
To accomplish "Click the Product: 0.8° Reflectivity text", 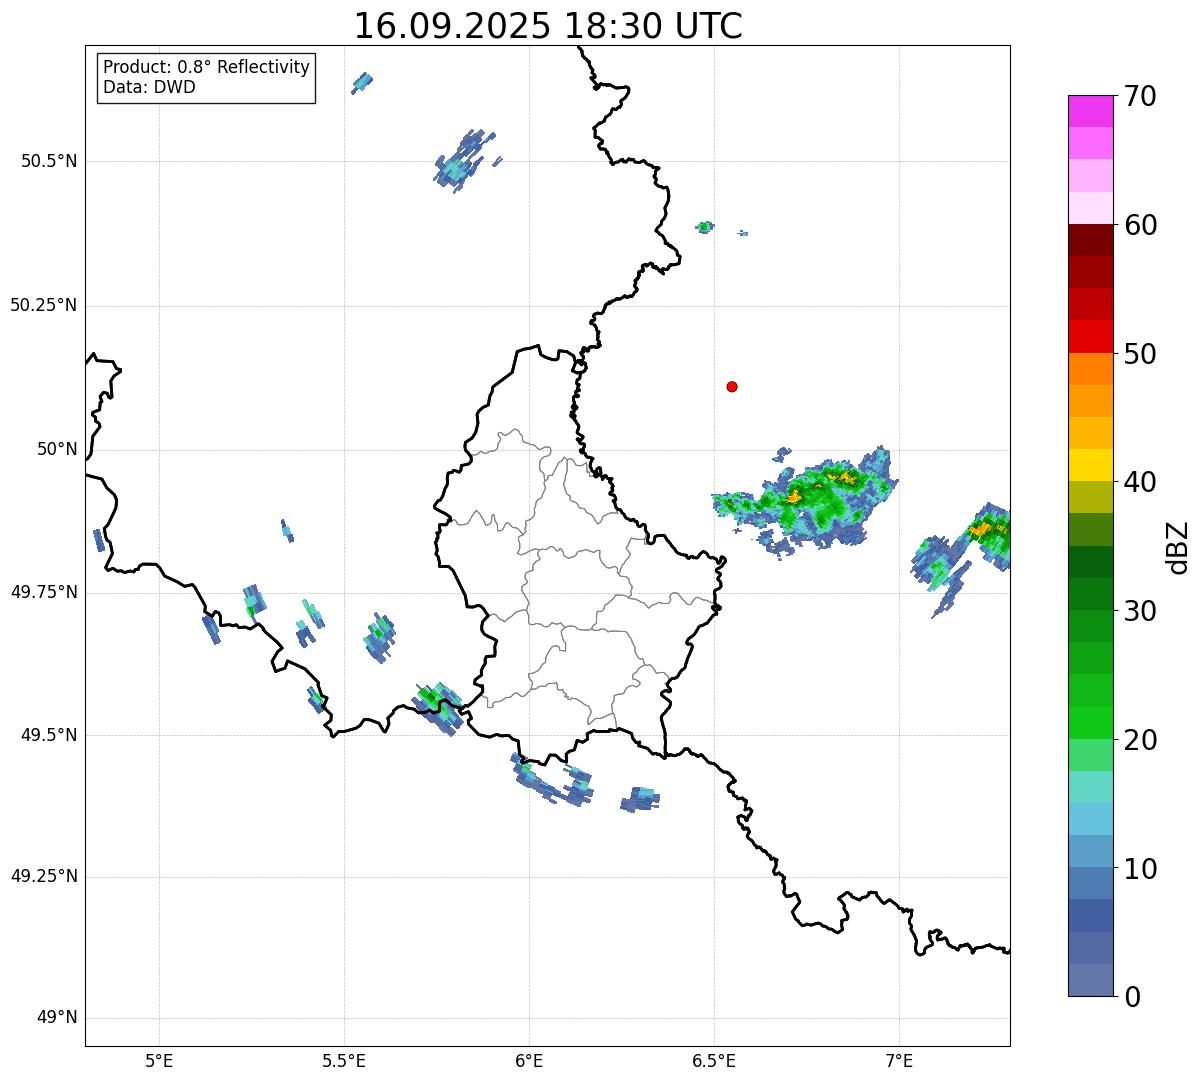I will (207, 67).
